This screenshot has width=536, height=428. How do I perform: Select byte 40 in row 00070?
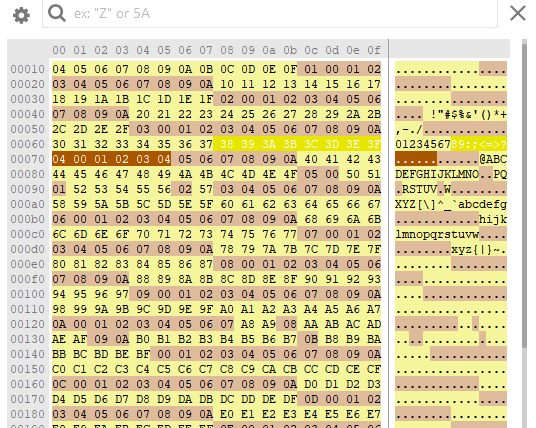point(311,159)
